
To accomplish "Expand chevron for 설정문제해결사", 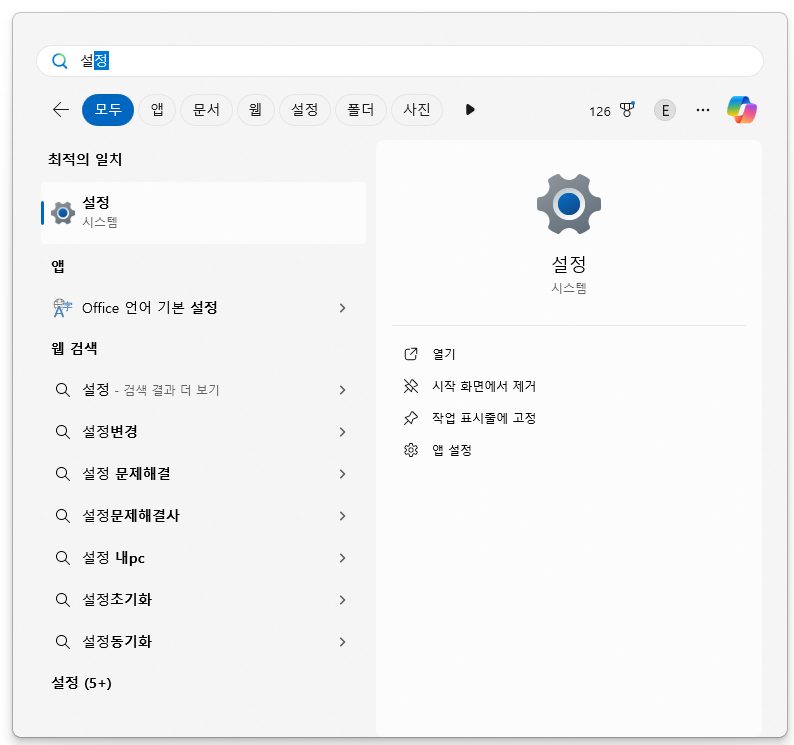I will point(343,516).
